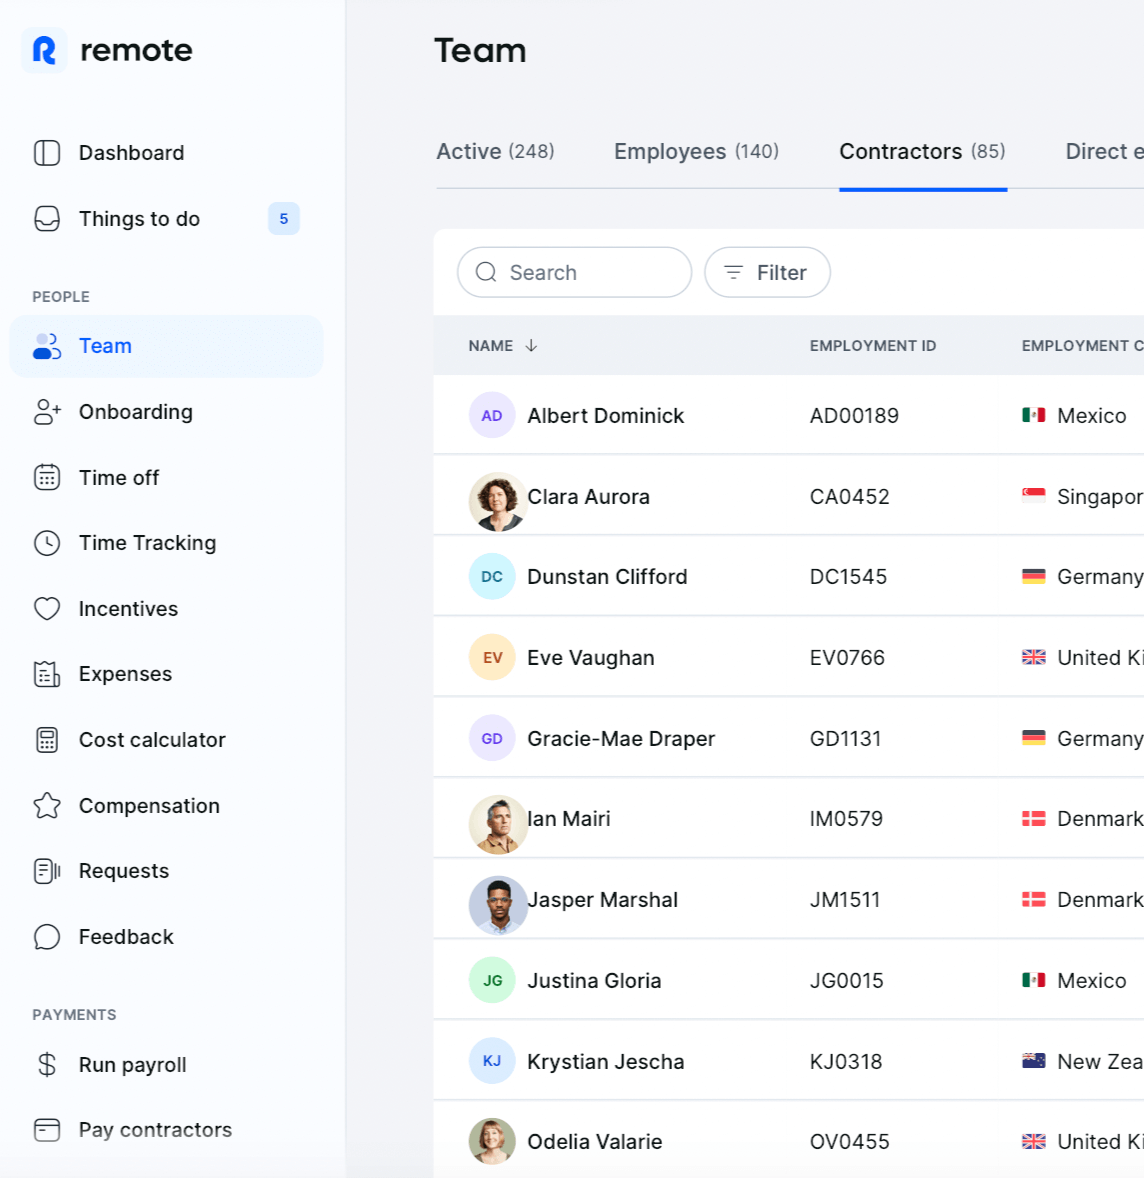
Task: Open the Dashboard panel icon
Action: click(x=46, y=152)
